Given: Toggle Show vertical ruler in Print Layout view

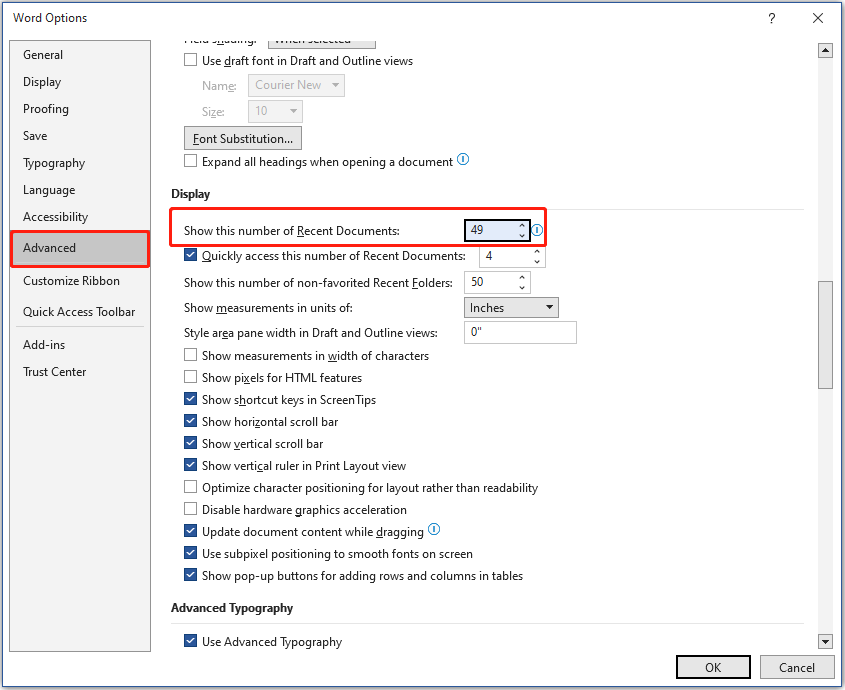Looking at the screenshot, I should [x=190, y=465].
